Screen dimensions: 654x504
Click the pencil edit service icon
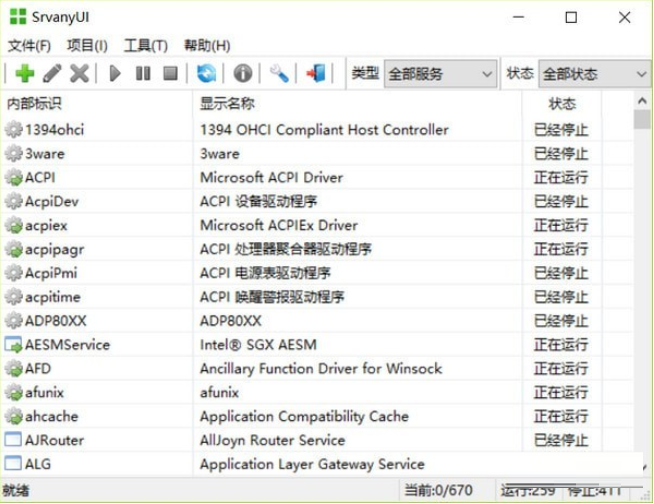[52, 74]
